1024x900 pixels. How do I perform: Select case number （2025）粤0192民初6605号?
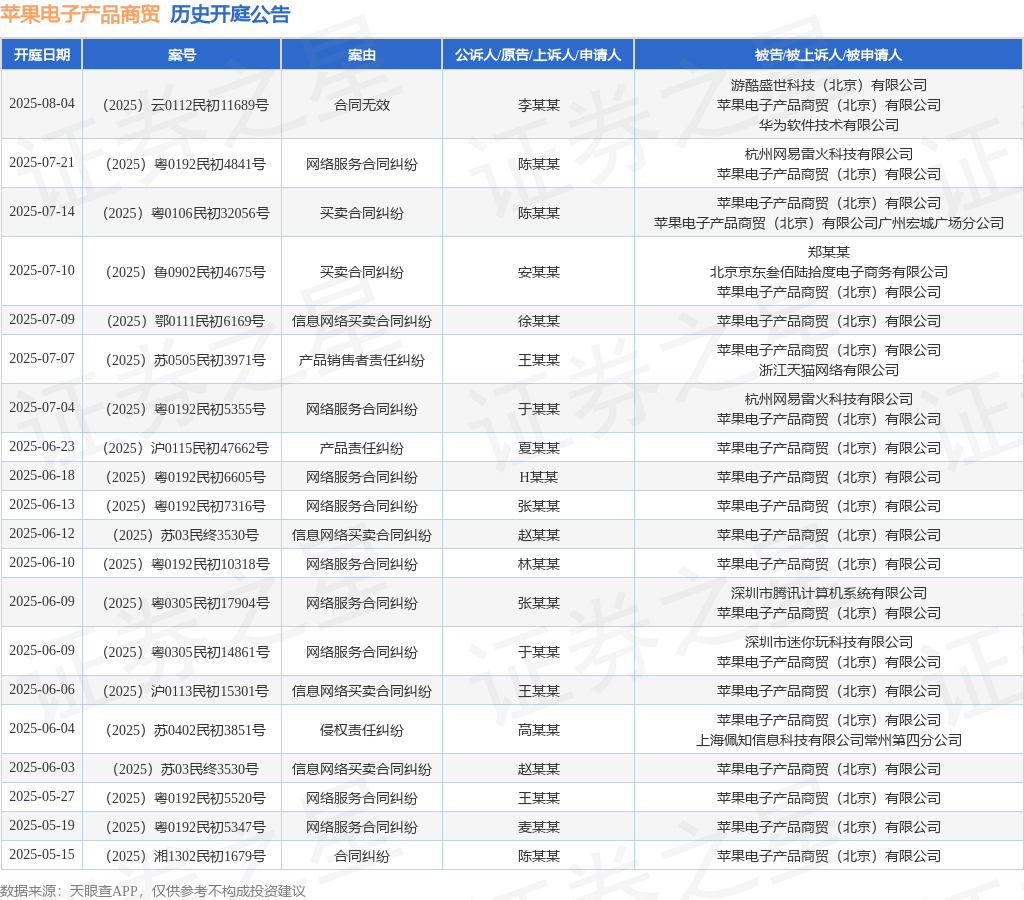pyautogui.click(x=185, y=477)
